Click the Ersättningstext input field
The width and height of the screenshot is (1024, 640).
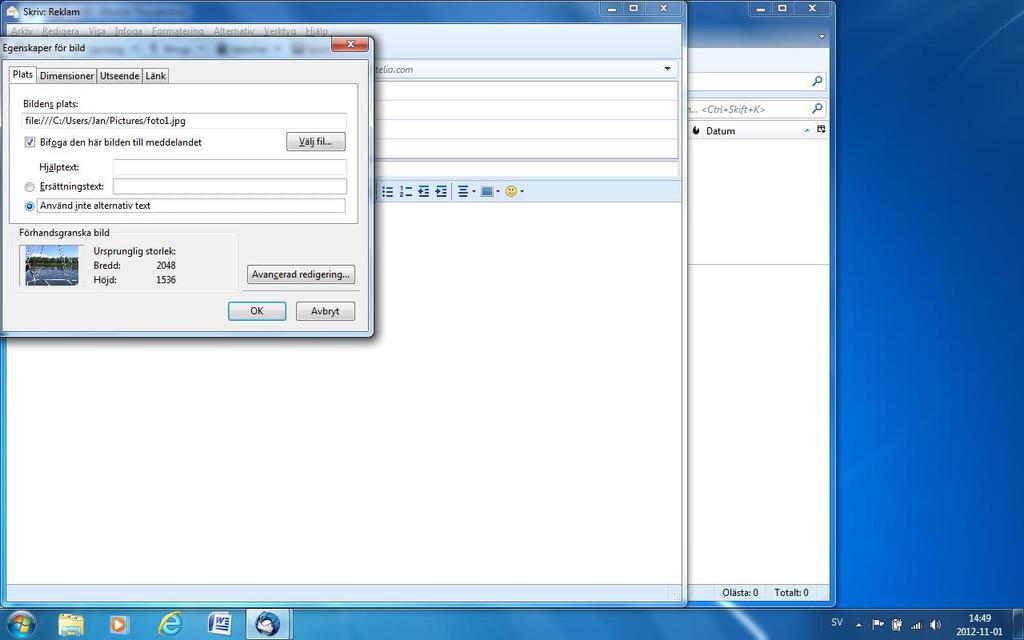229,187
